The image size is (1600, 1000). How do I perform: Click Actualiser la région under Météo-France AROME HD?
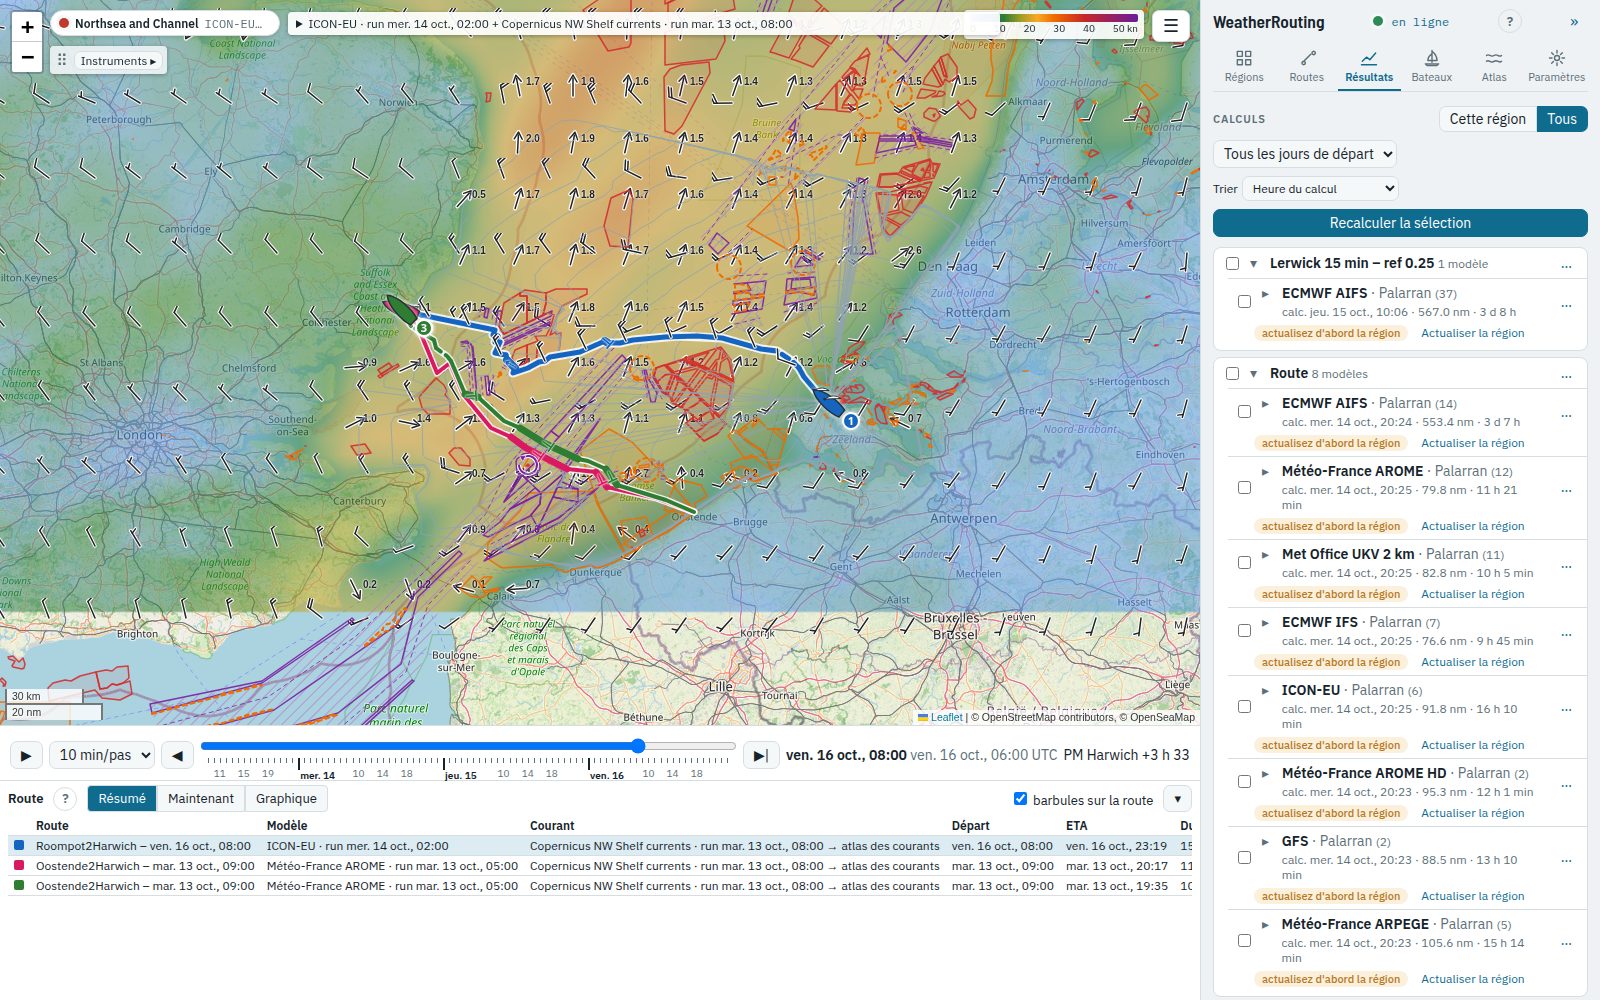(1472, 813)
